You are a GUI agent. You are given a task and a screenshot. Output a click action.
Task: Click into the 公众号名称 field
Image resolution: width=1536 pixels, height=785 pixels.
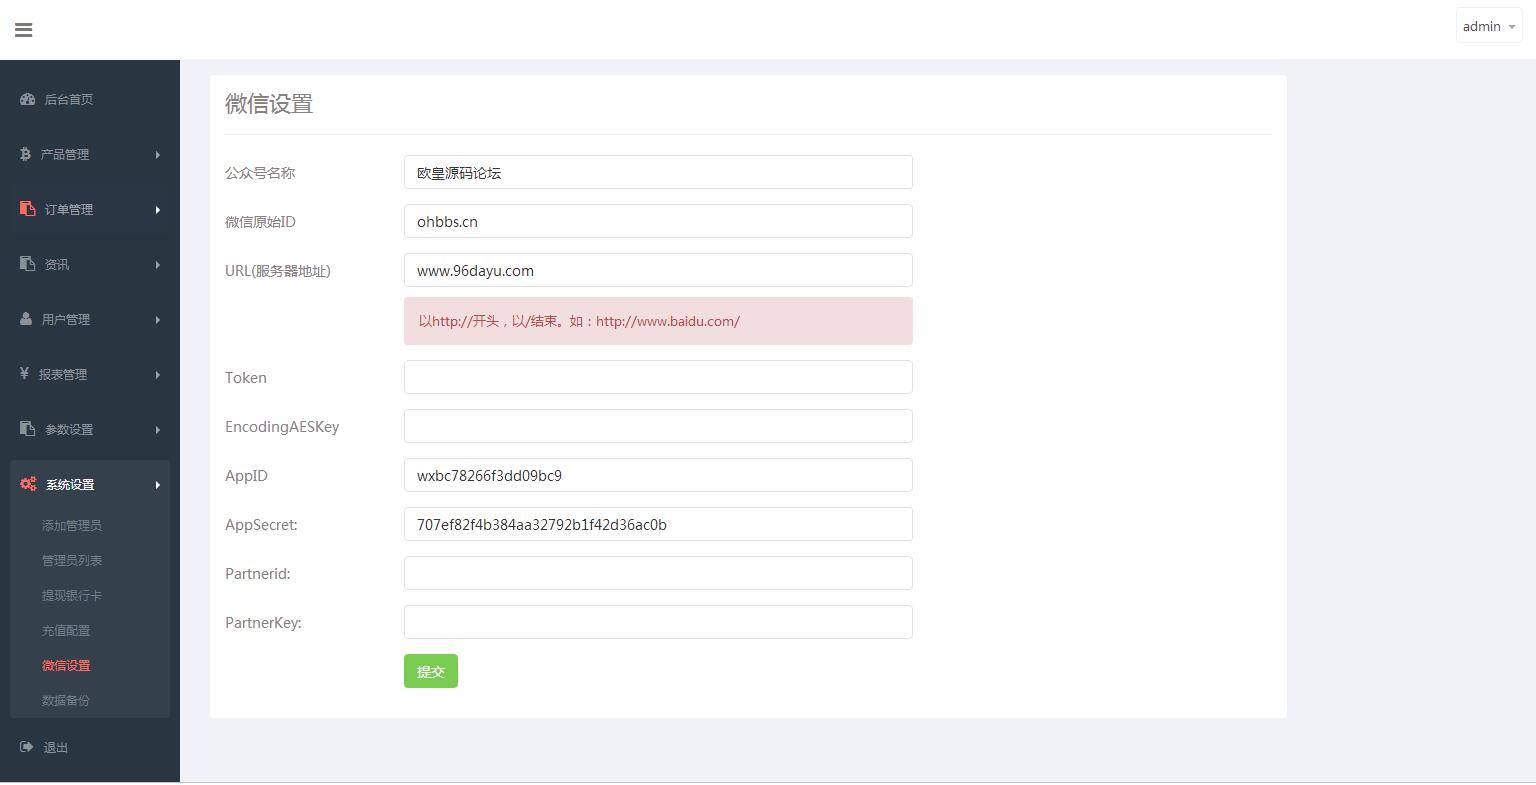pos(658,172)
